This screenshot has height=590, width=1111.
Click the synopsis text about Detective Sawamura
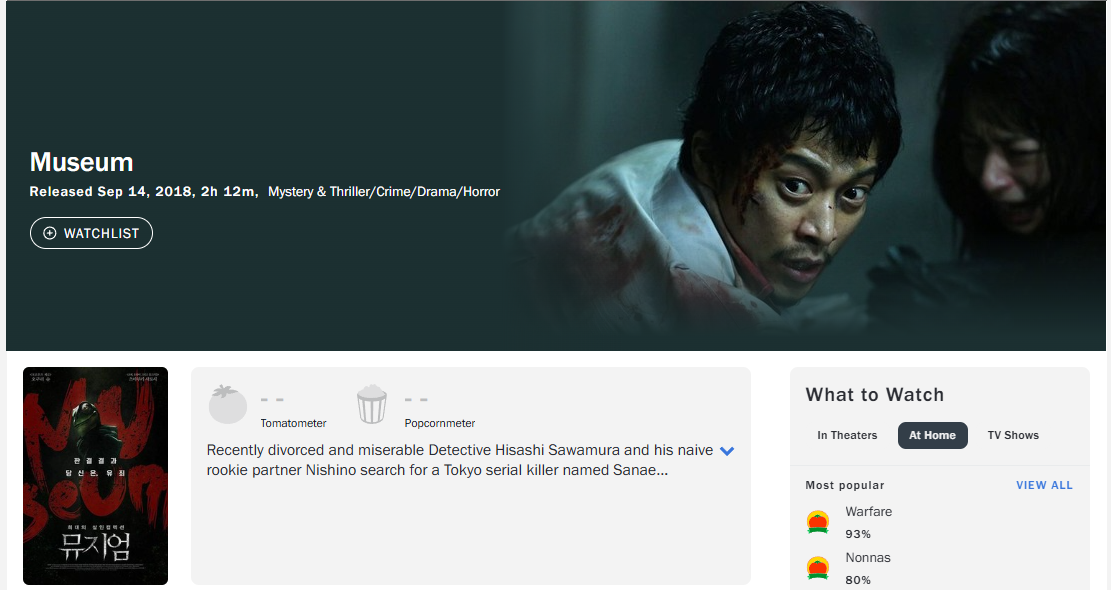coord(459,460)
